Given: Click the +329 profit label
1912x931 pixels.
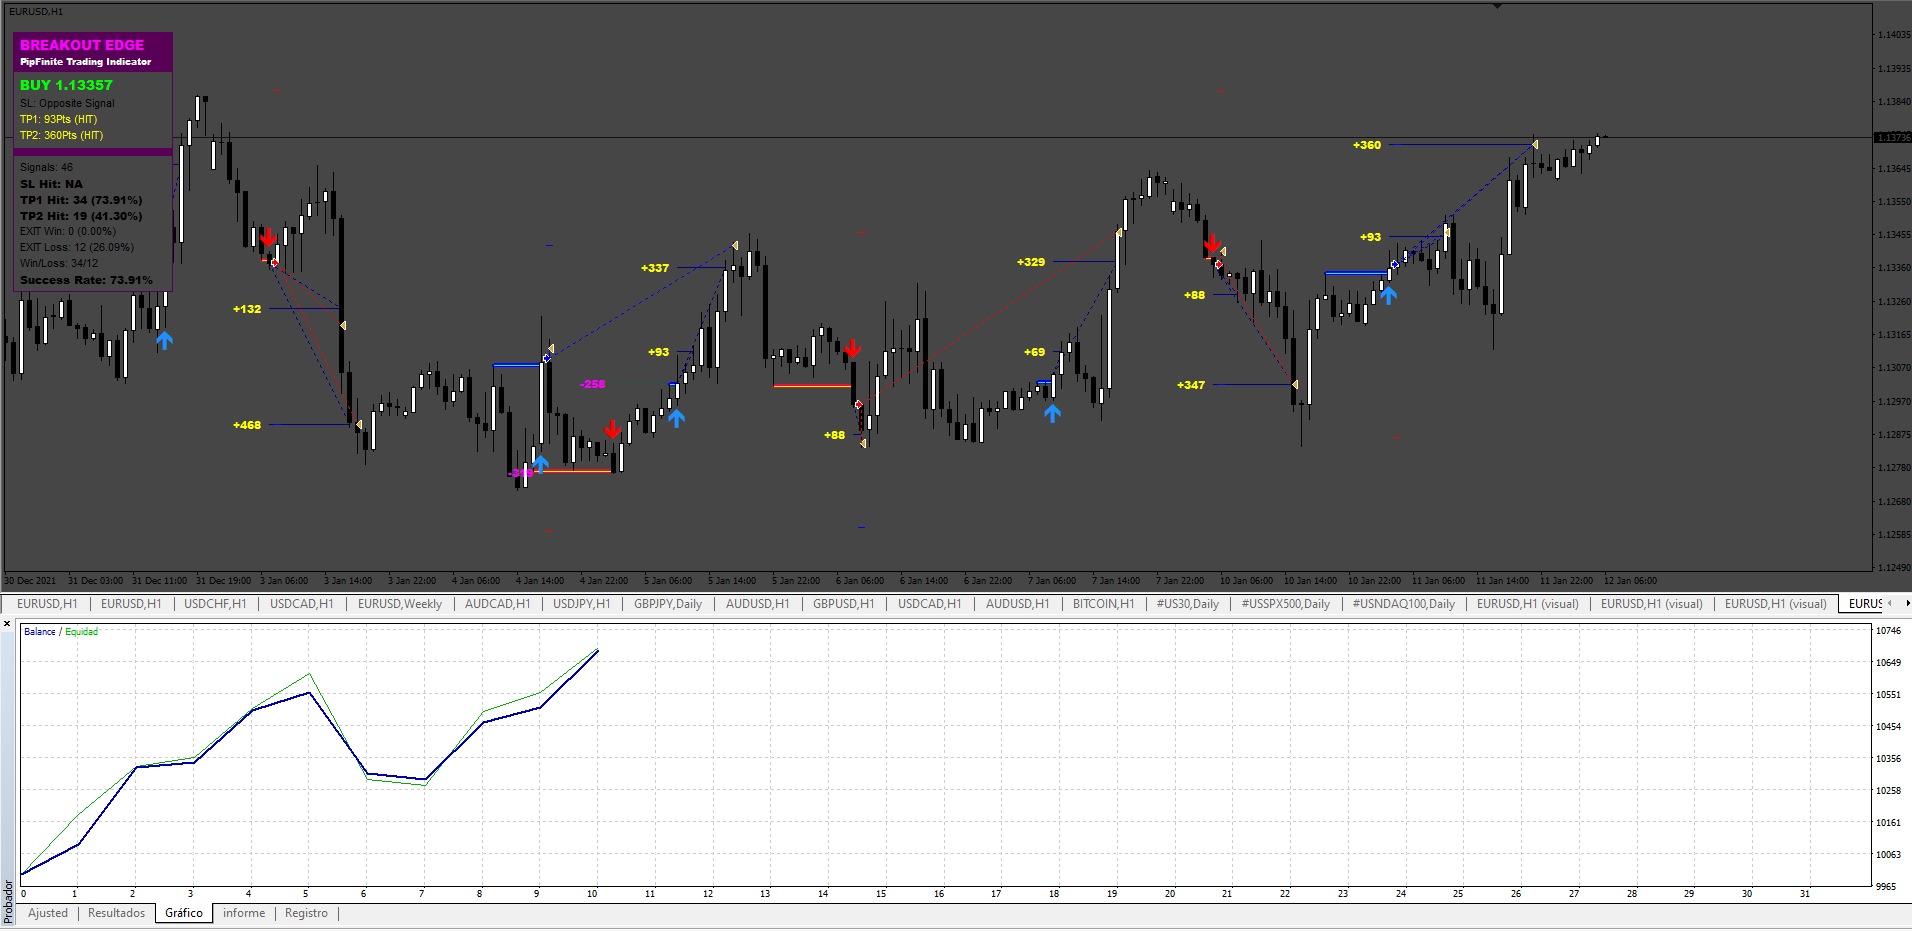Looking at the screenshot, I should tap(1031, 262).
